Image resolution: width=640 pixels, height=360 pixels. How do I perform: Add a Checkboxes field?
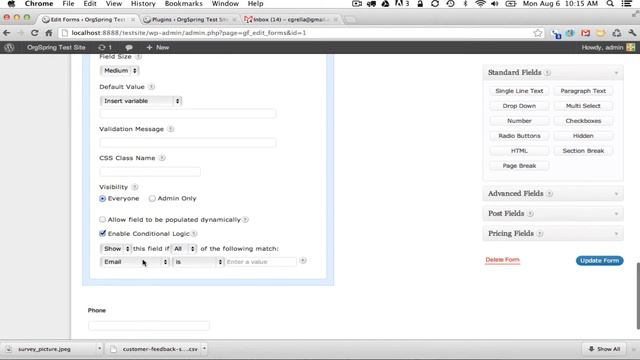point(583,121)
